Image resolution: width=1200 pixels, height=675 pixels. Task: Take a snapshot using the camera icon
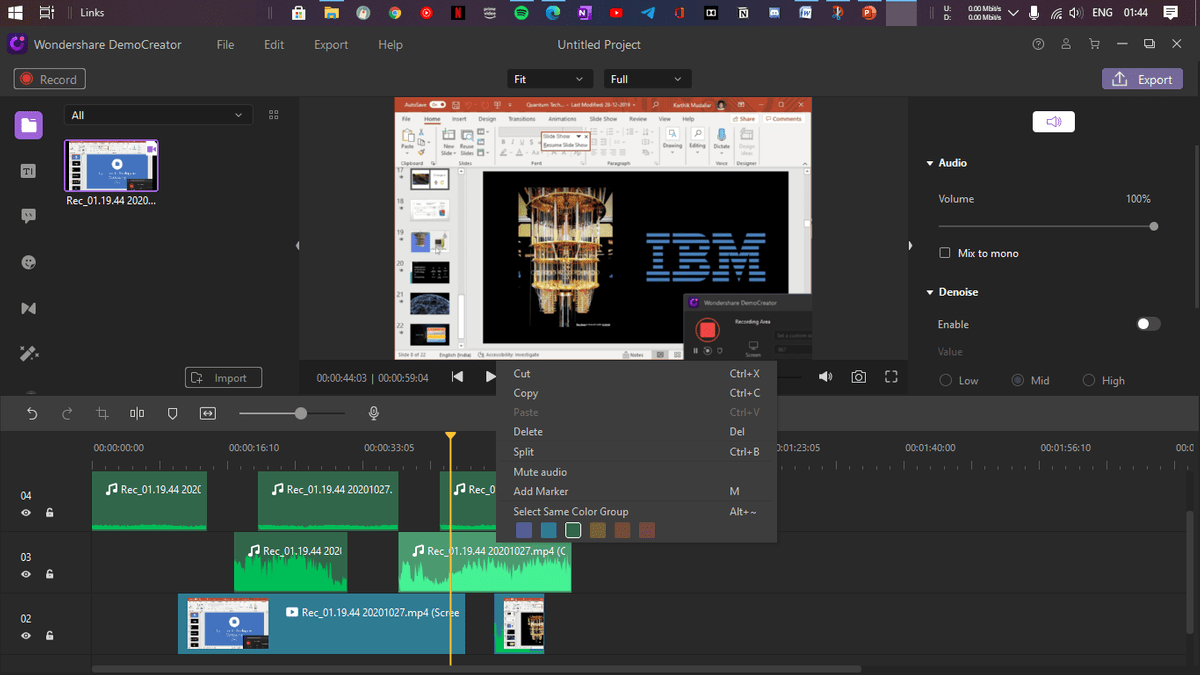coord(858,376)
